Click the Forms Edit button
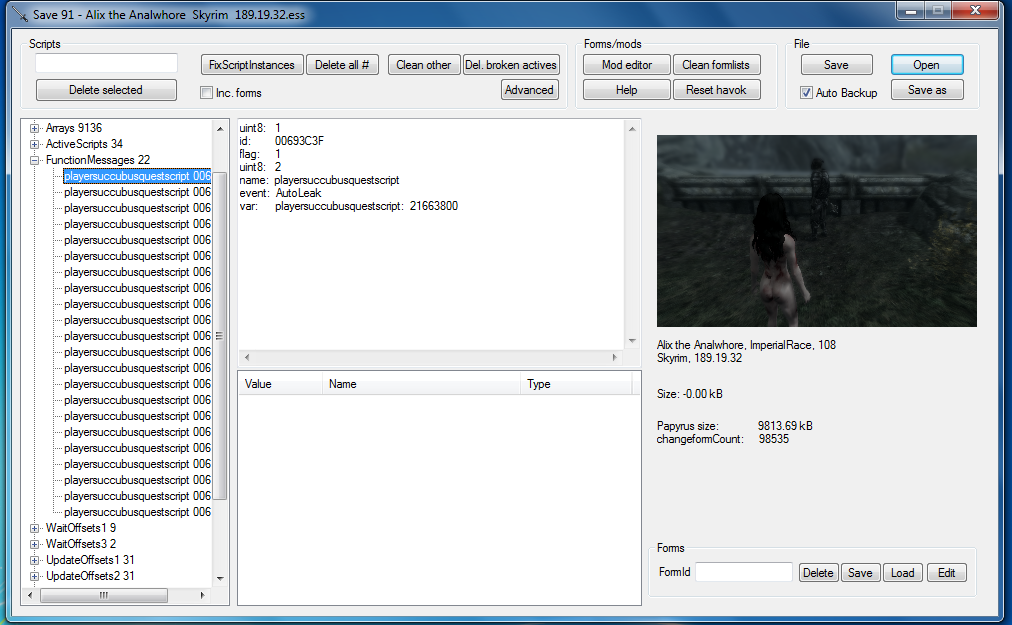 tap(947, 573)
